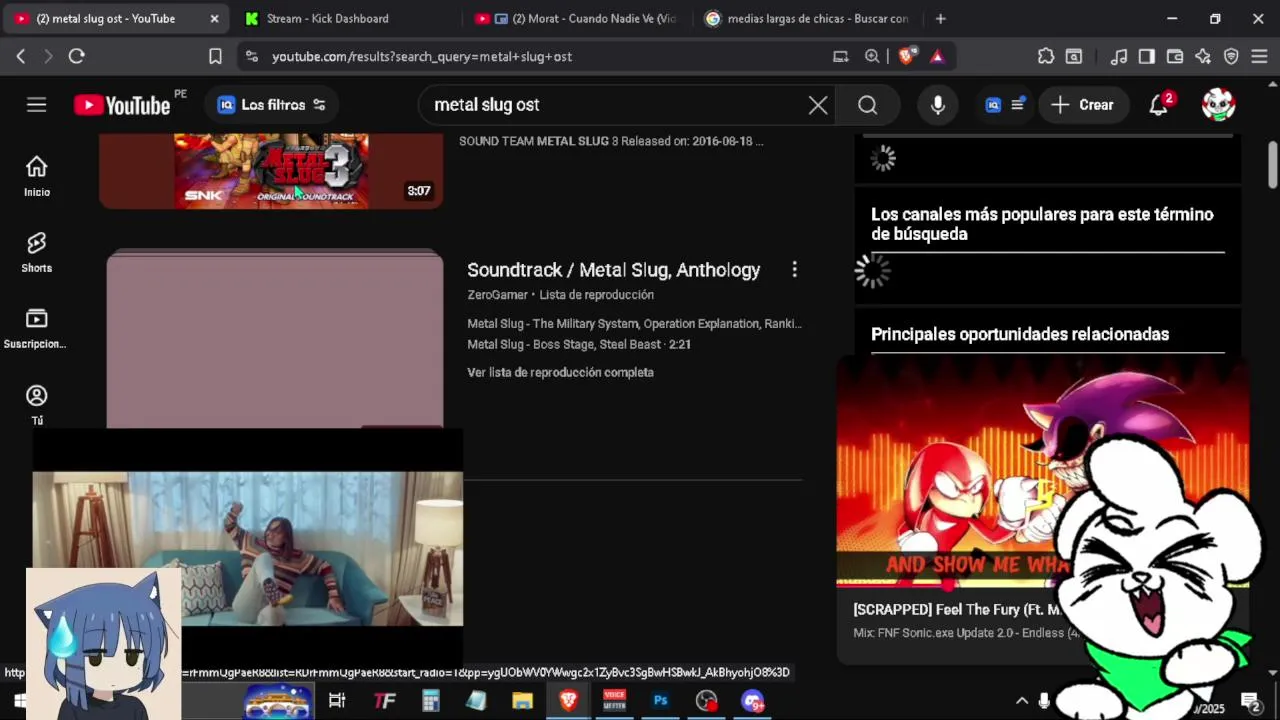1280x720 pixels.
Task: Toggle the browser sidebar panel
Action: 1147,57
